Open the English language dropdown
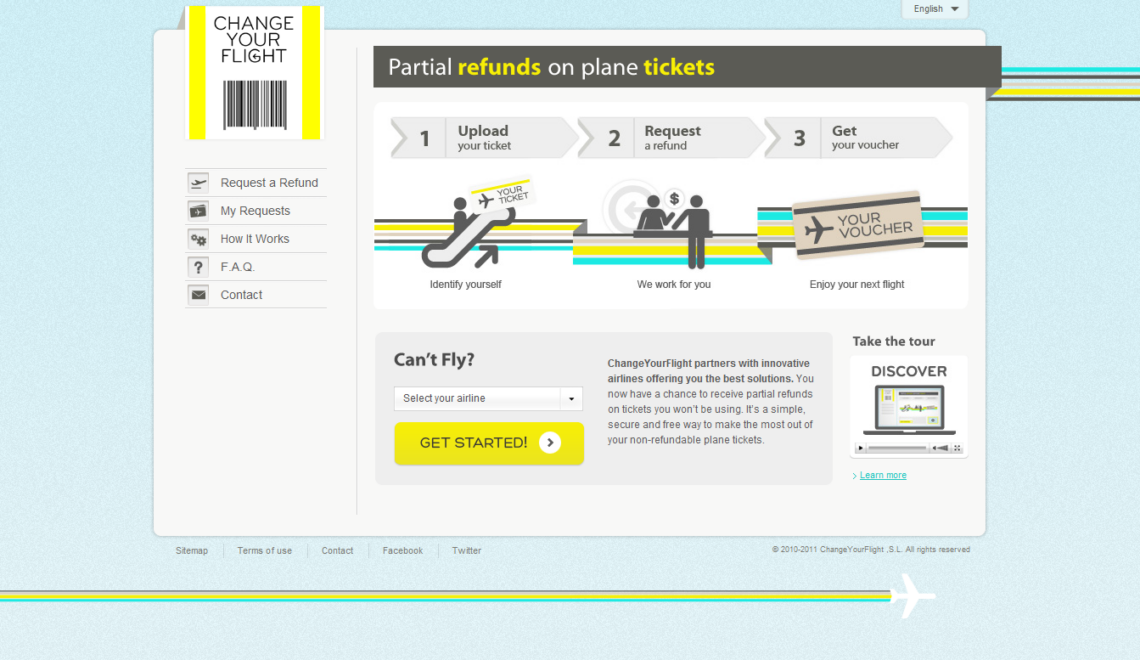The width and height of the screenshot is (1140, 660). pyautogui.click(x=935, y=9)
